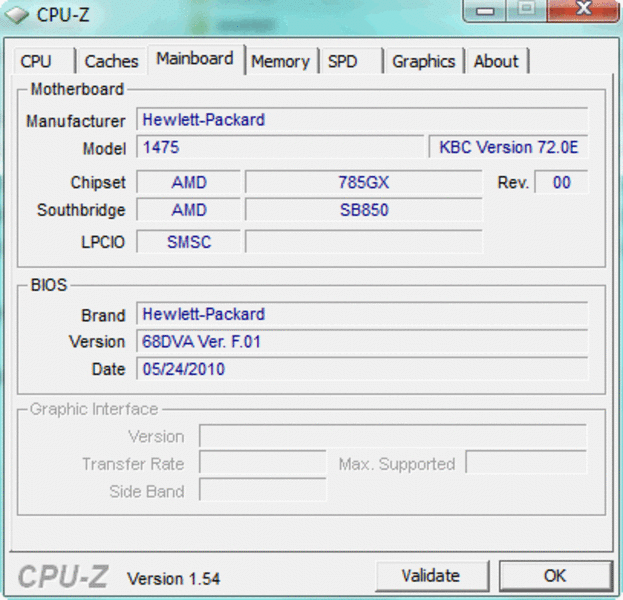The height and width of the screenshot is (600, 623).
Task: Click the Max. Supported field
Action: (x=526, y=462)
